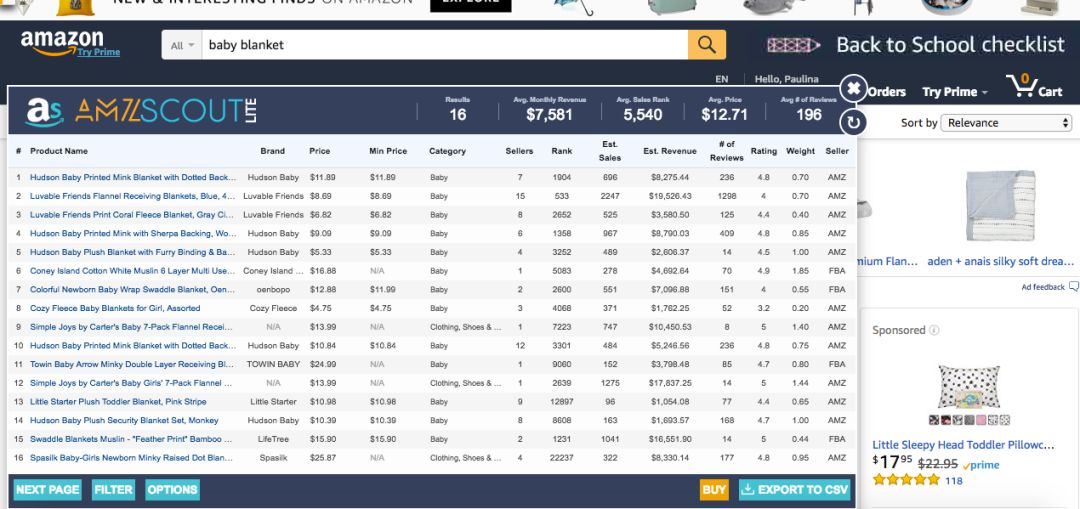Screen dimensions: 1080x509
Task: Sort table by Seller column header
Action: tap(837, 151)
